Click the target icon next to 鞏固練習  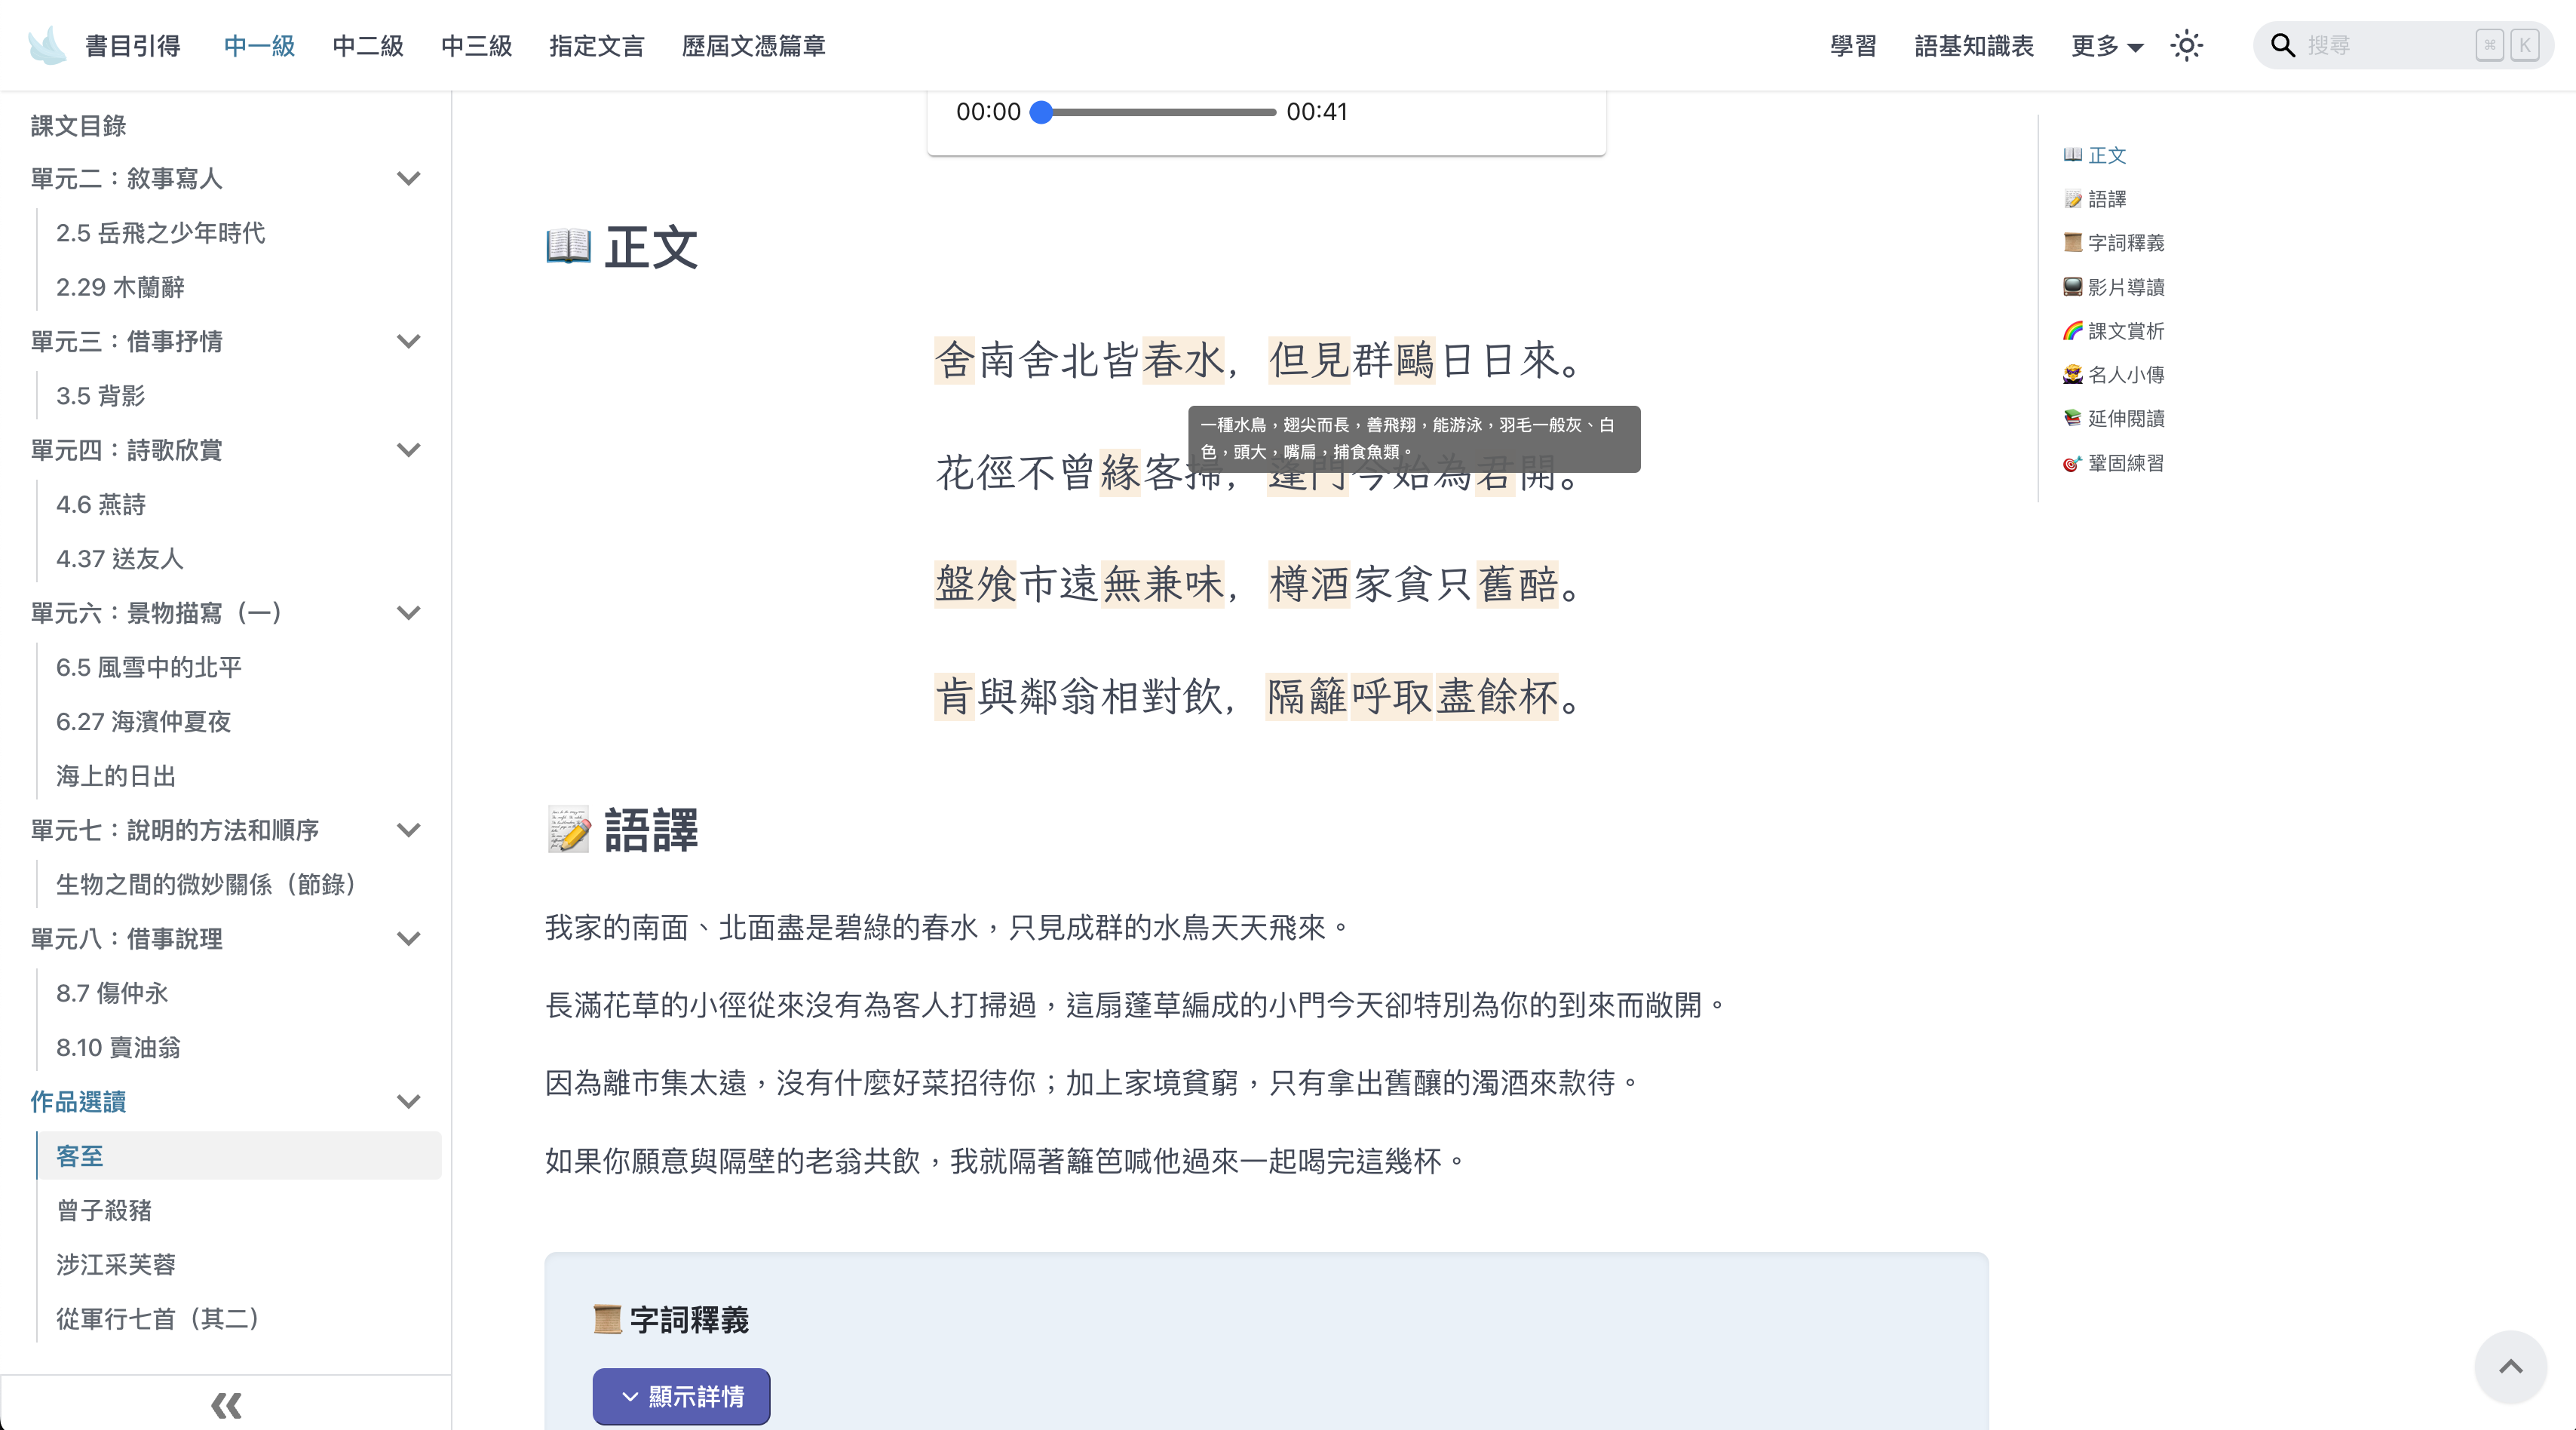(2072, 463)
